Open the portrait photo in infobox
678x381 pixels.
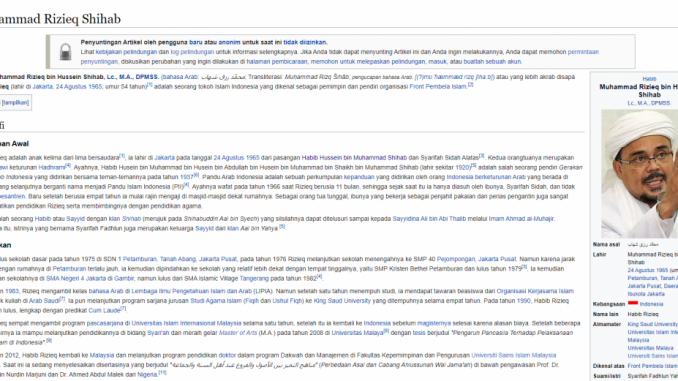click(640, 173)
